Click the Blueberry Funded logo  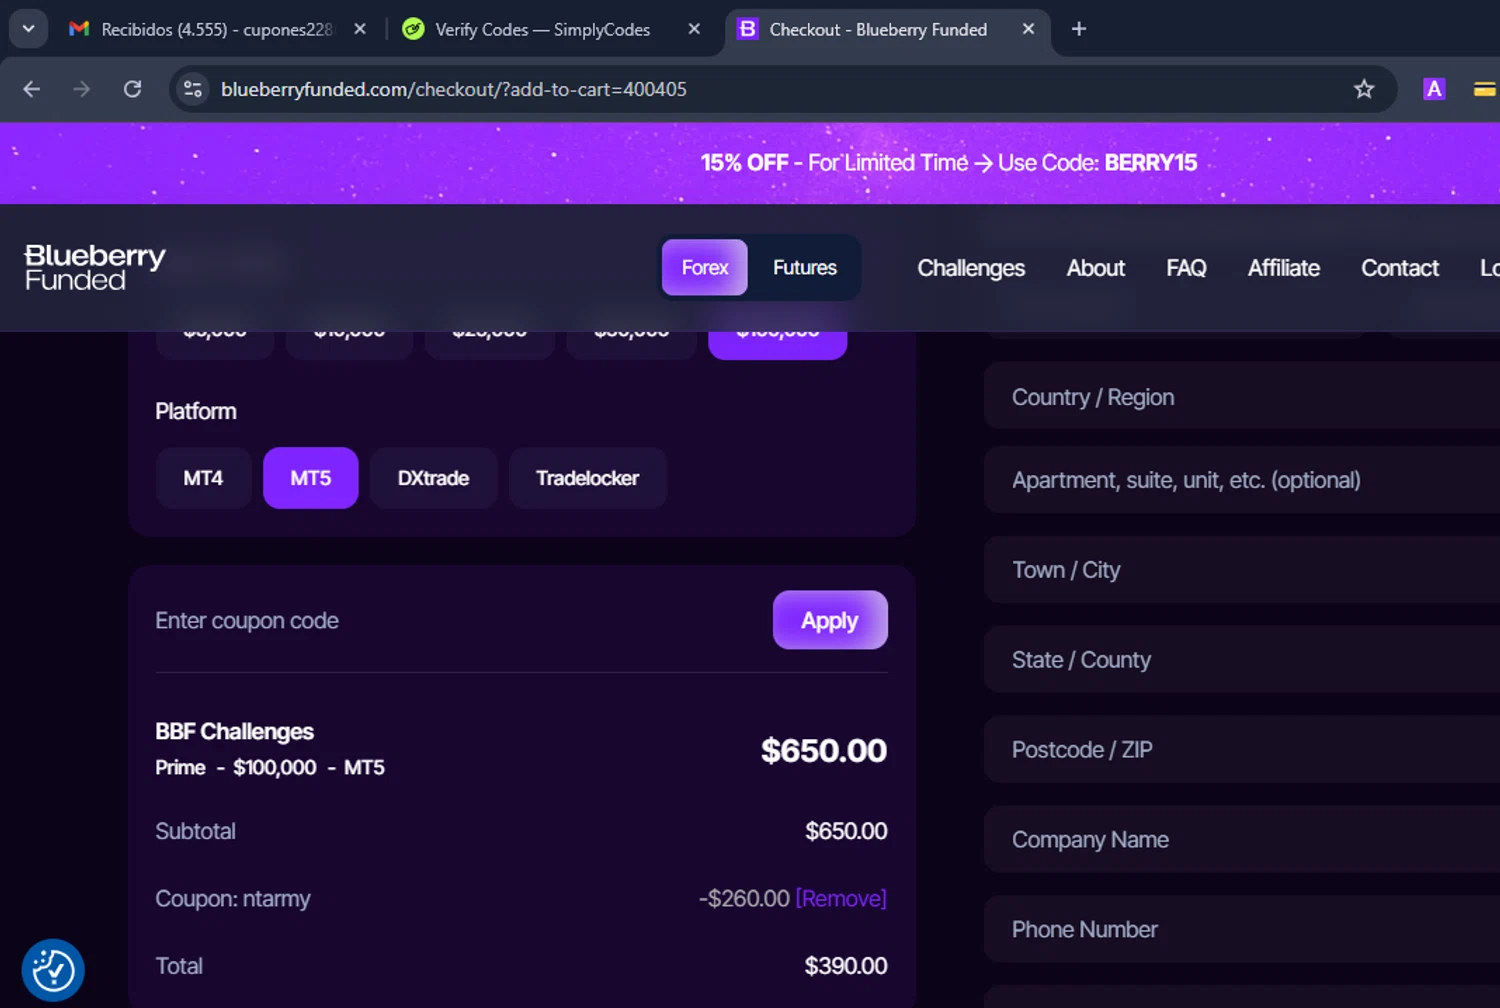[x=95, y=267]
